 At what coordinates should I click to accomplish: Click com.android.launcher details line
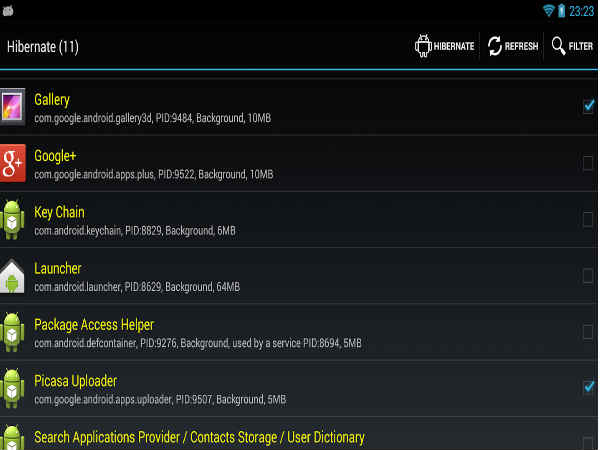[x=137, y=287]
